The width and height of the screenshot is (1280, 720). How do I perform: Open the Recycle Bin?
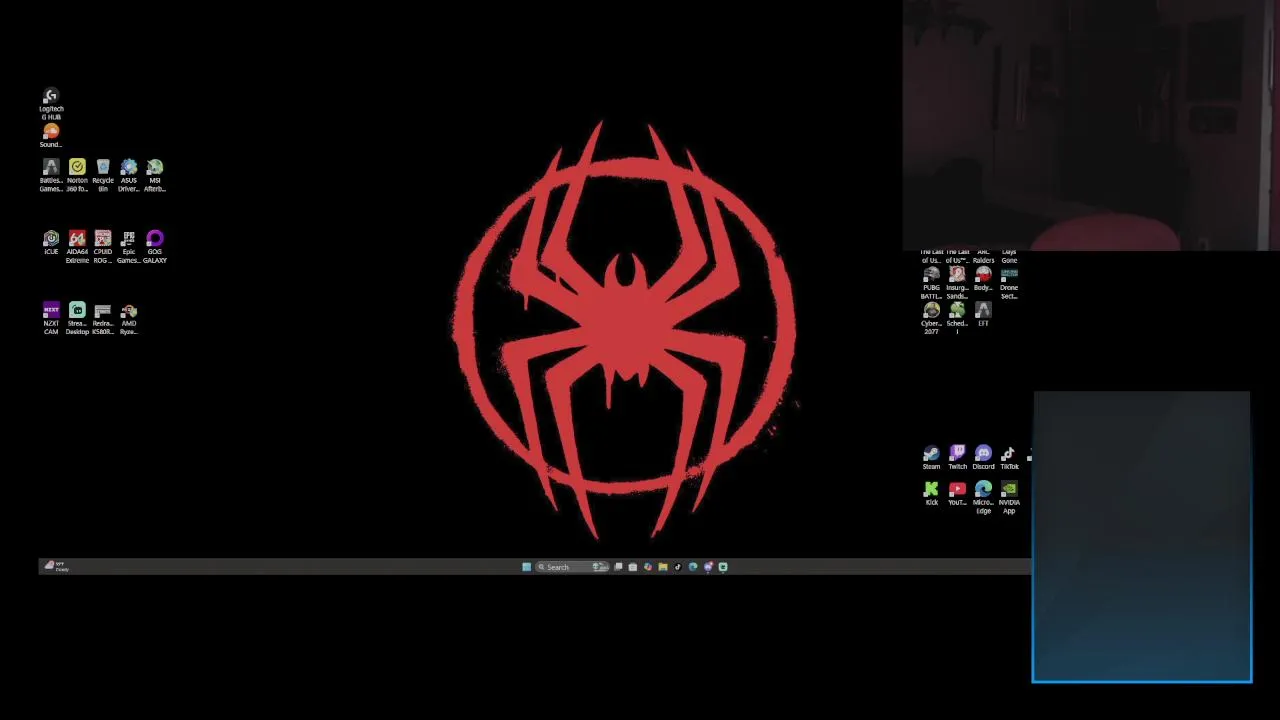tap(103, 176)
